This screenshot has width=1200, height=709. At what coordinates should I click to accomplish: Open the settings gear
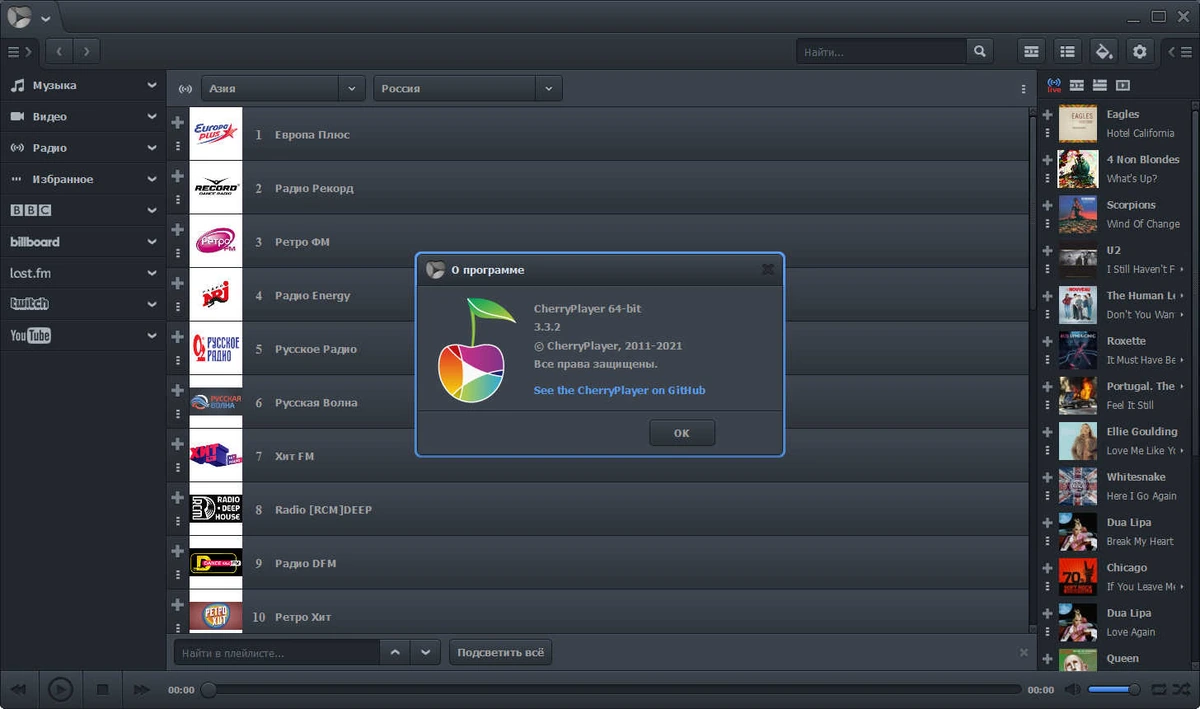pyautogui.click(x=1139, y=51)
